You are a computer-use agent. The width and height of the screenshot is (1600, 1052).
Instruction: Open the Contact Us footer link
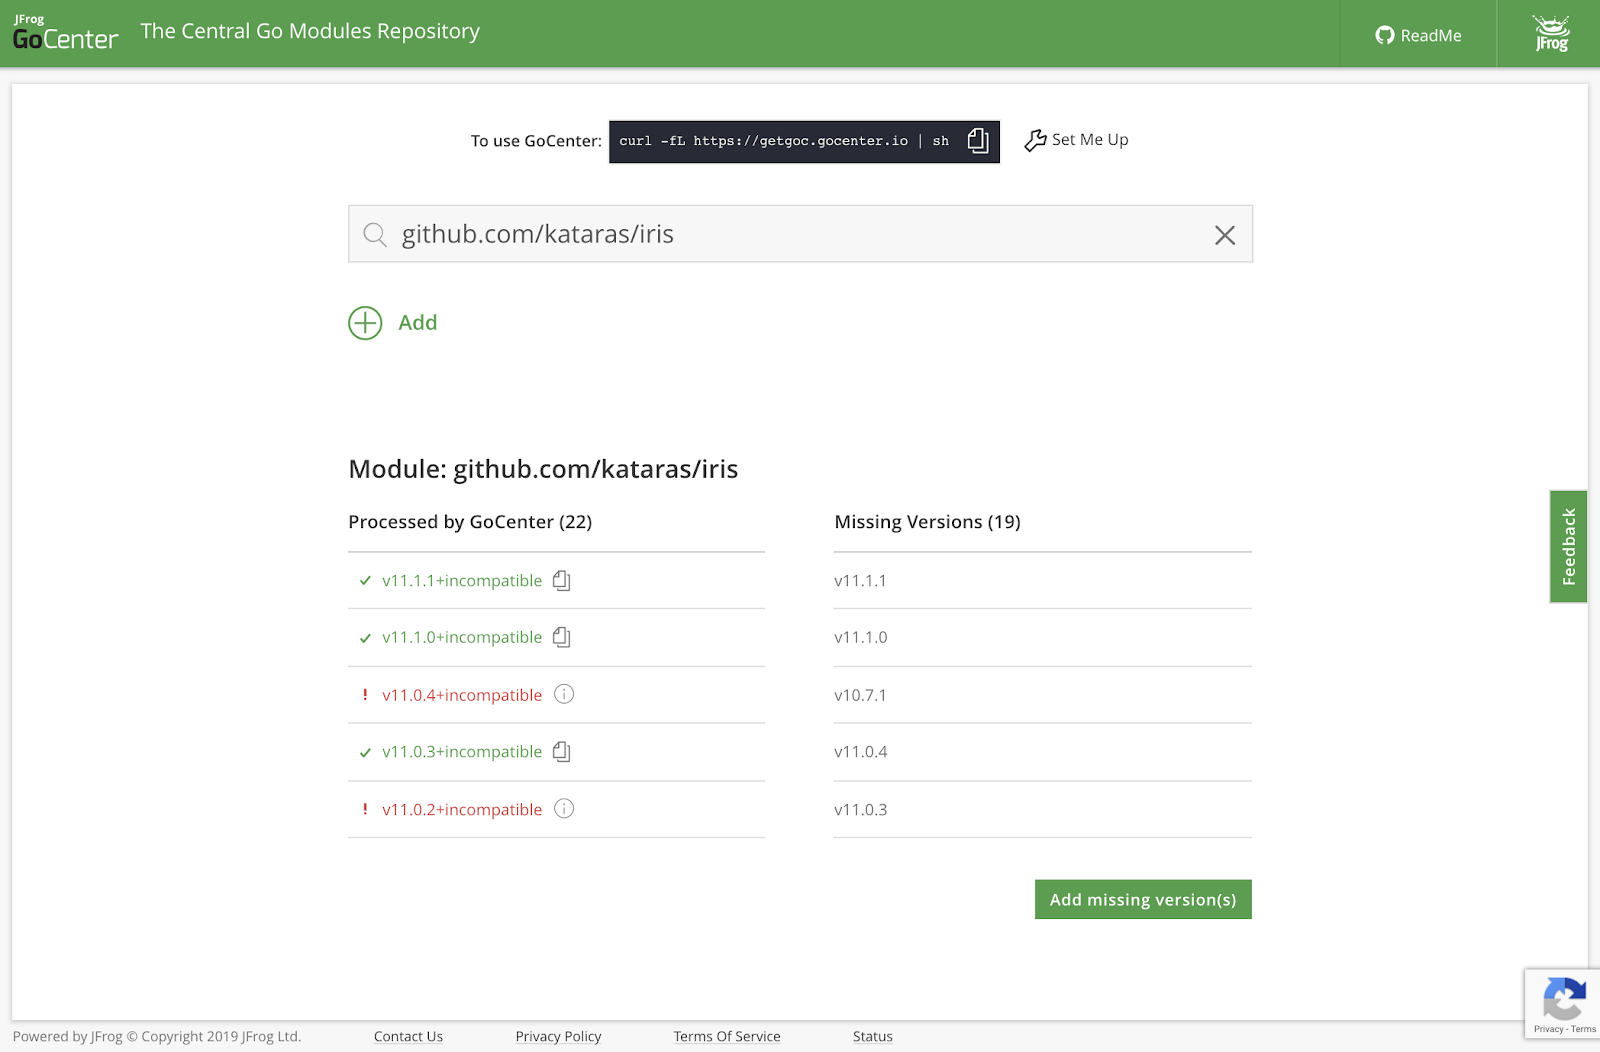pyautogui.click(x=408, y=1036)
